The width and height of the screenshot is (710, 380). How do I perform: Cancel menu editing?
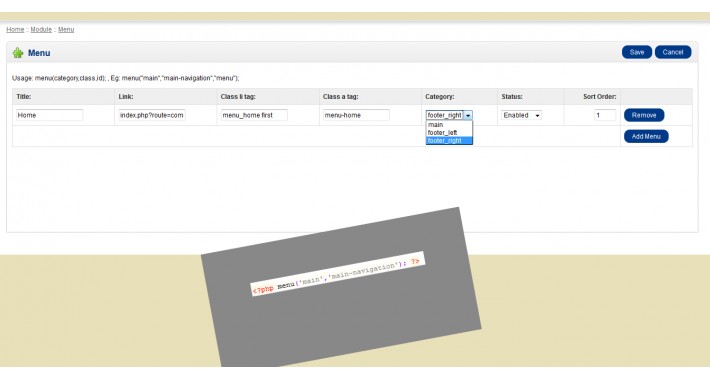tap(672, 52)
